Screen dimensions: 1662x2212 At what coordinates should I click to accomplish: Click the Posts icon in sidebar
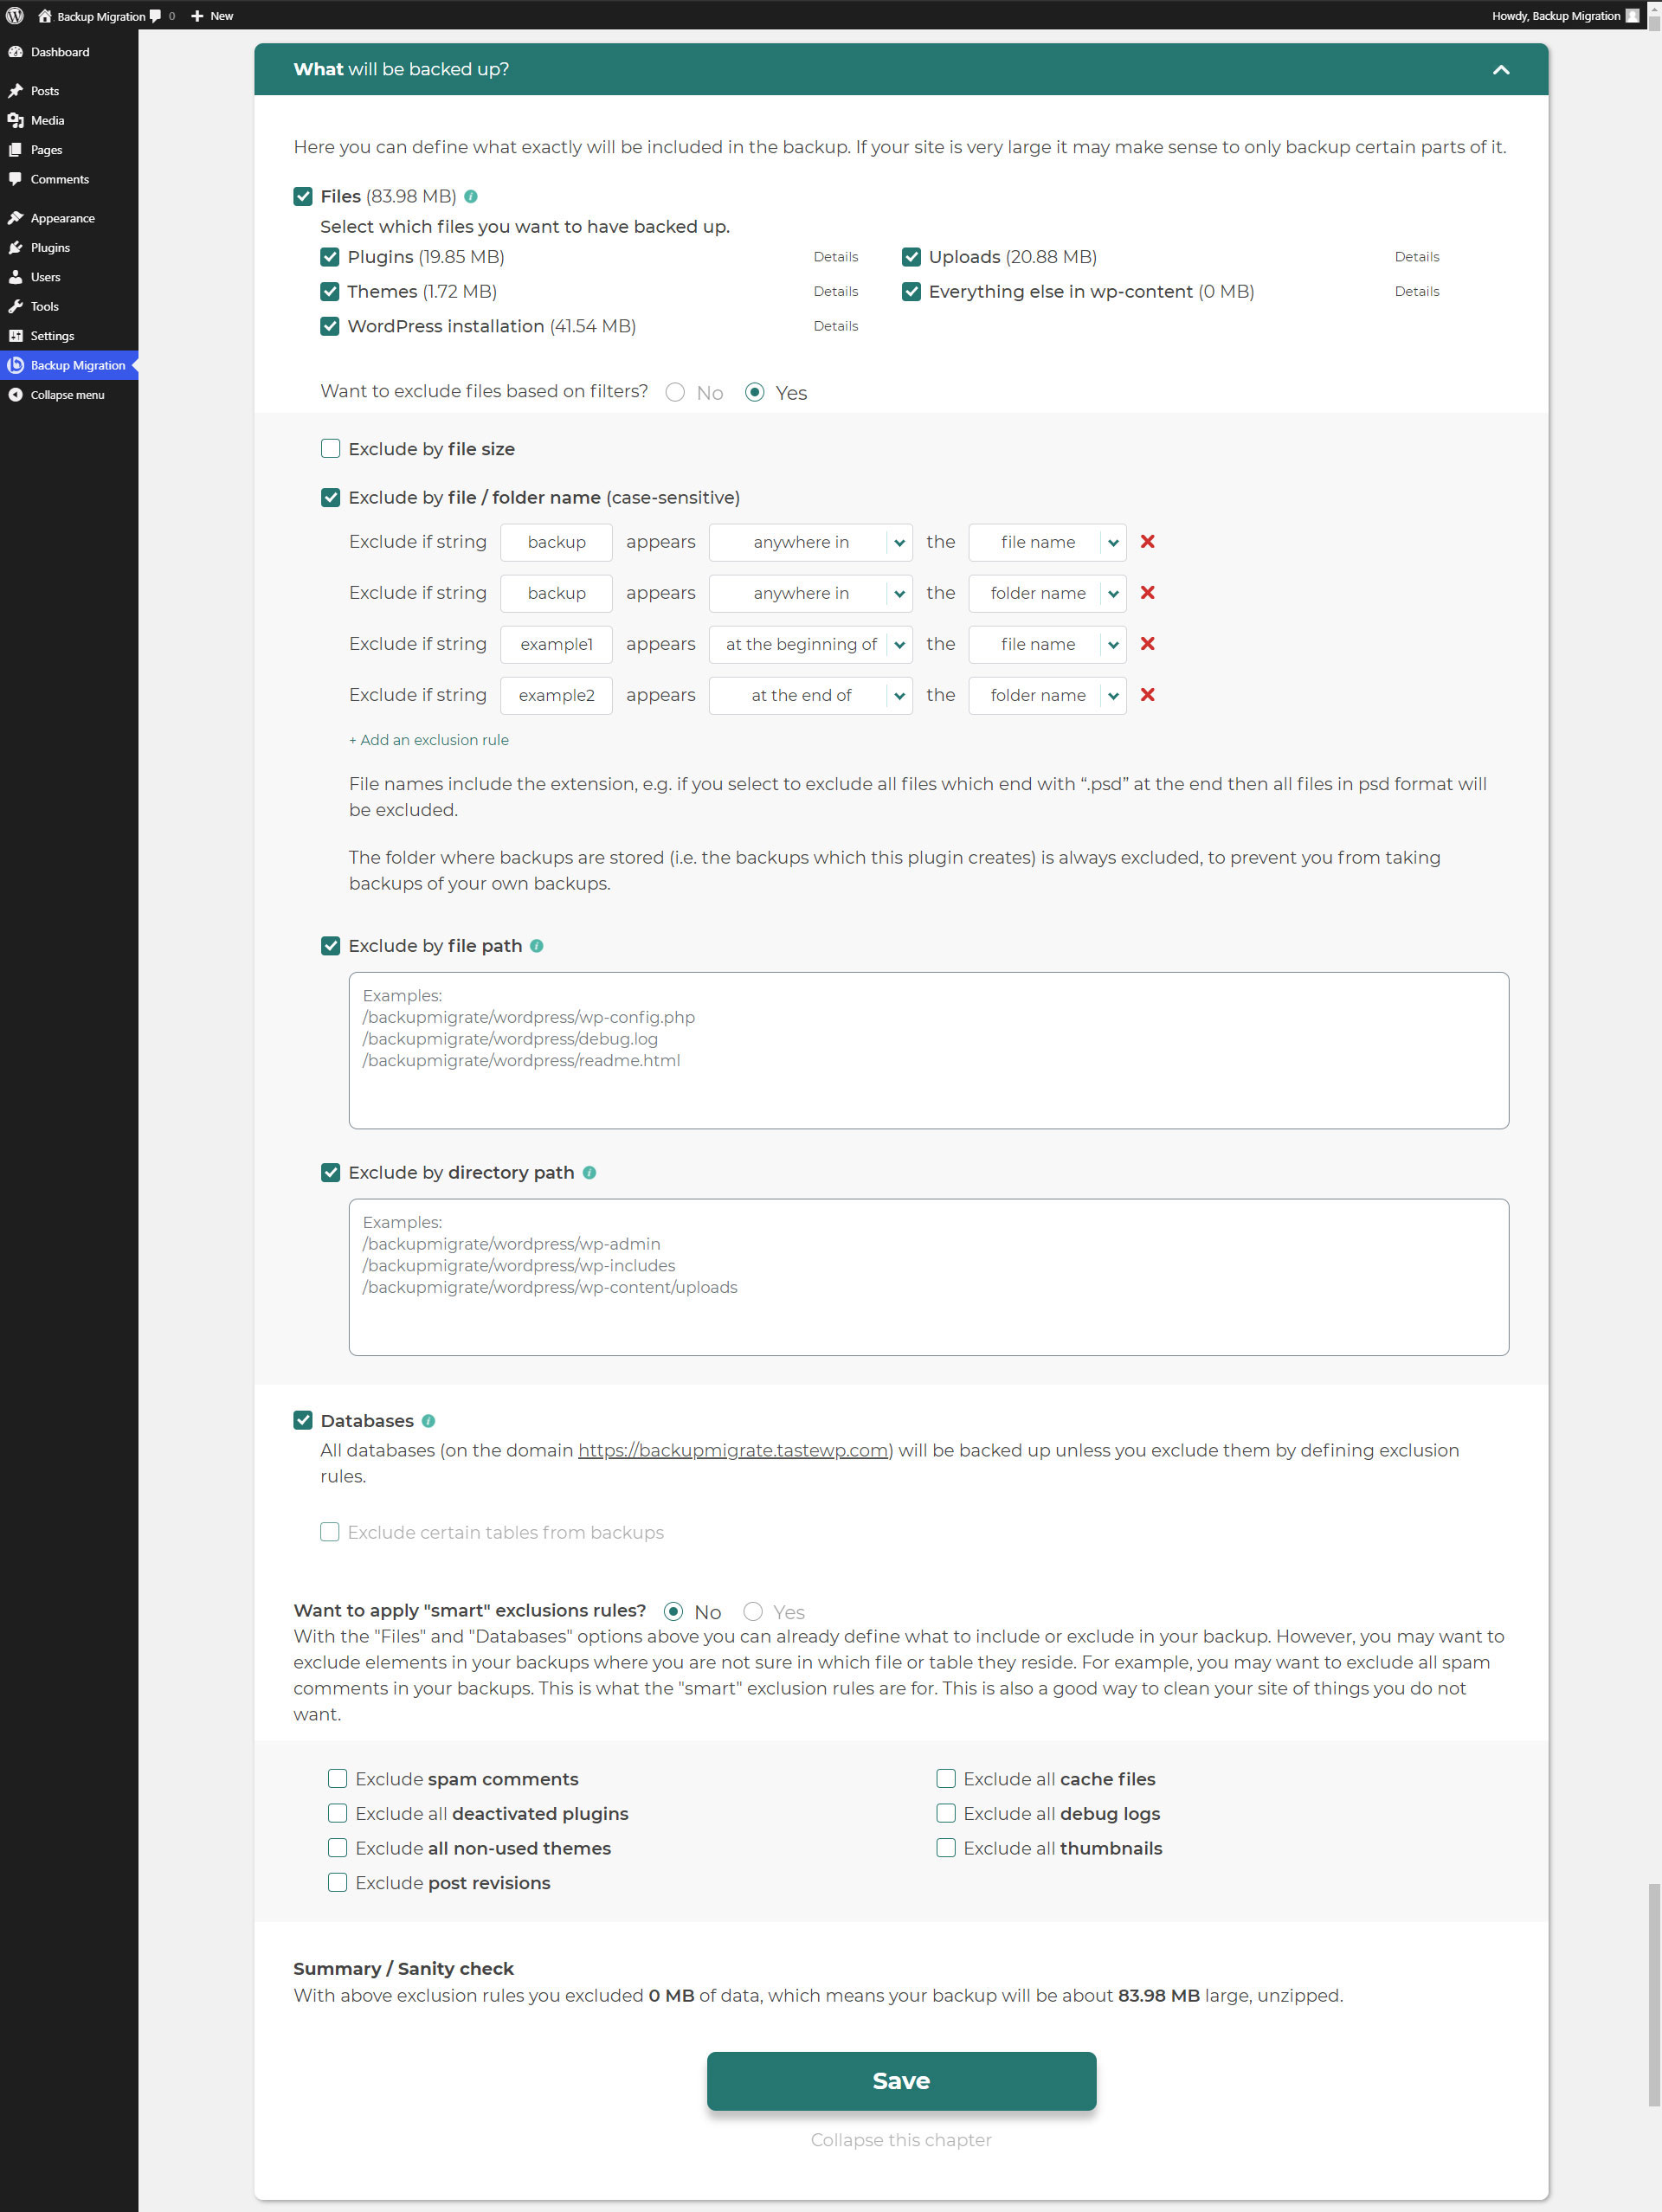(x=17, y=89)
